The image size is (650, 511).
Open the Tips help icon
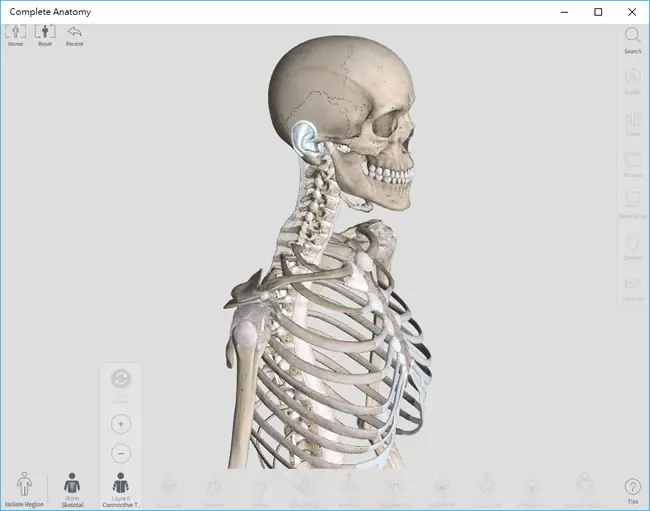point(633,491)
